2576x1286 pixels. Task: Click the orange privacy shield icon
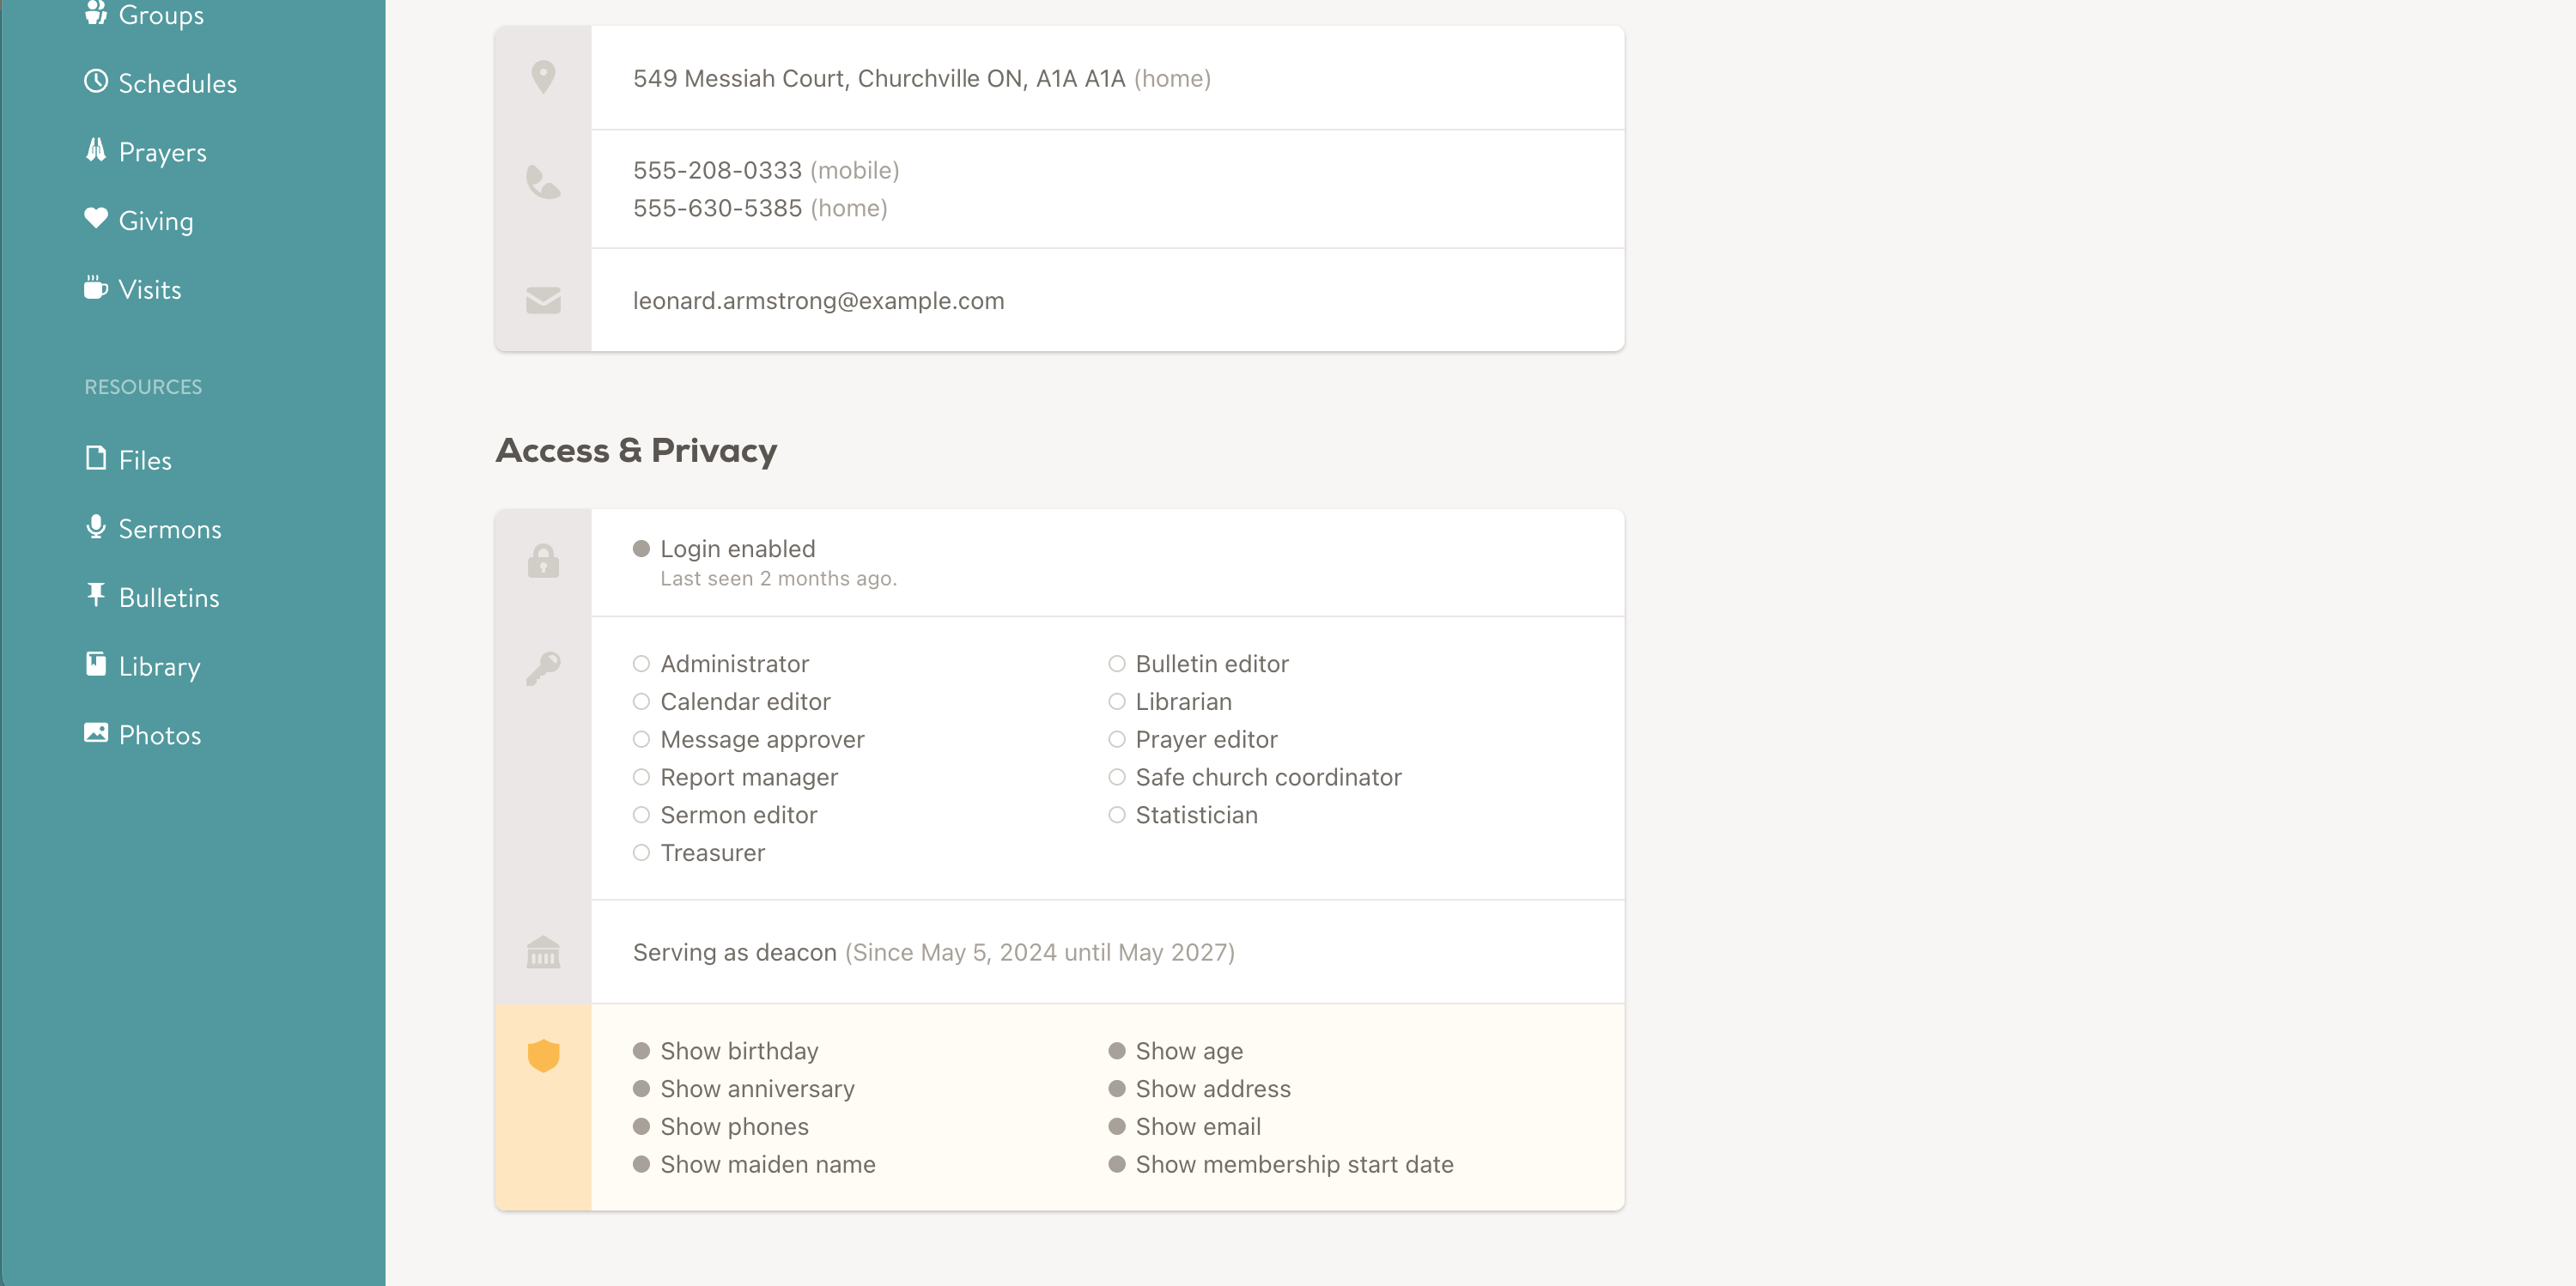[543, 1055]
